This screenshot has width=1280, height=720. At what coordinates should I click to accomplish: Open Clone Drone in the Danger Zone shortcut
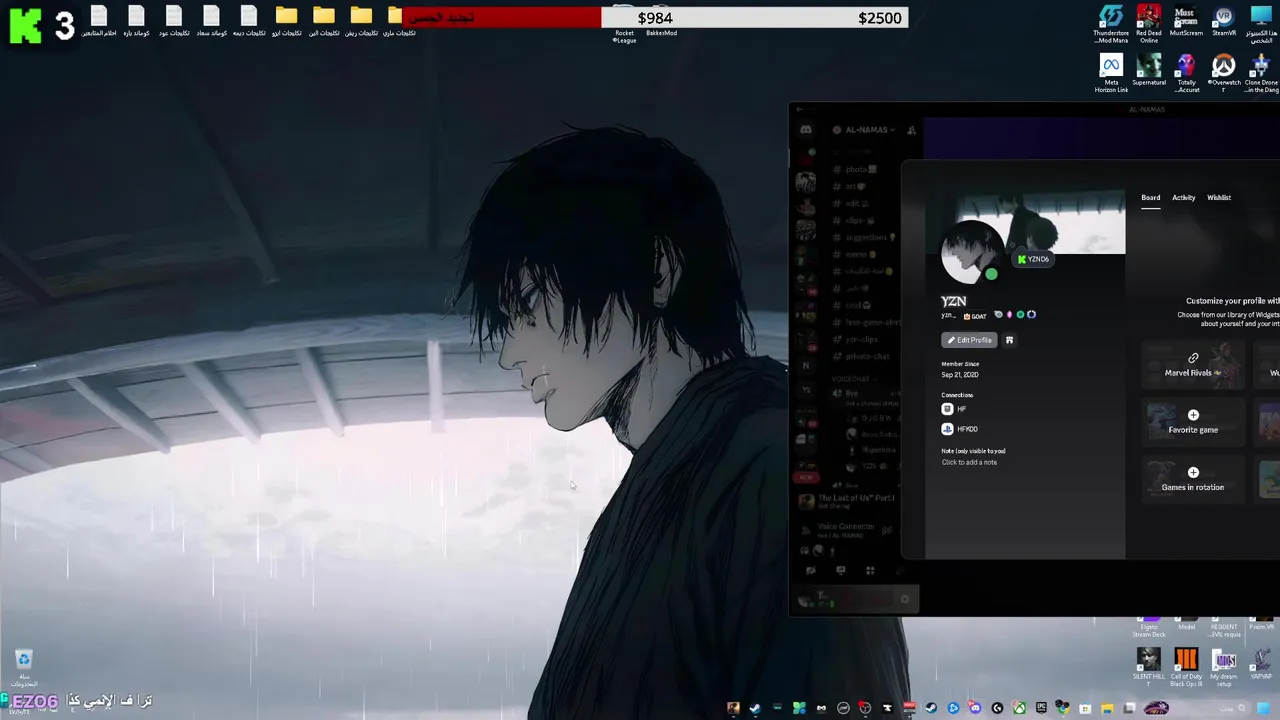pyautogui.click(x=1261, y=74)
